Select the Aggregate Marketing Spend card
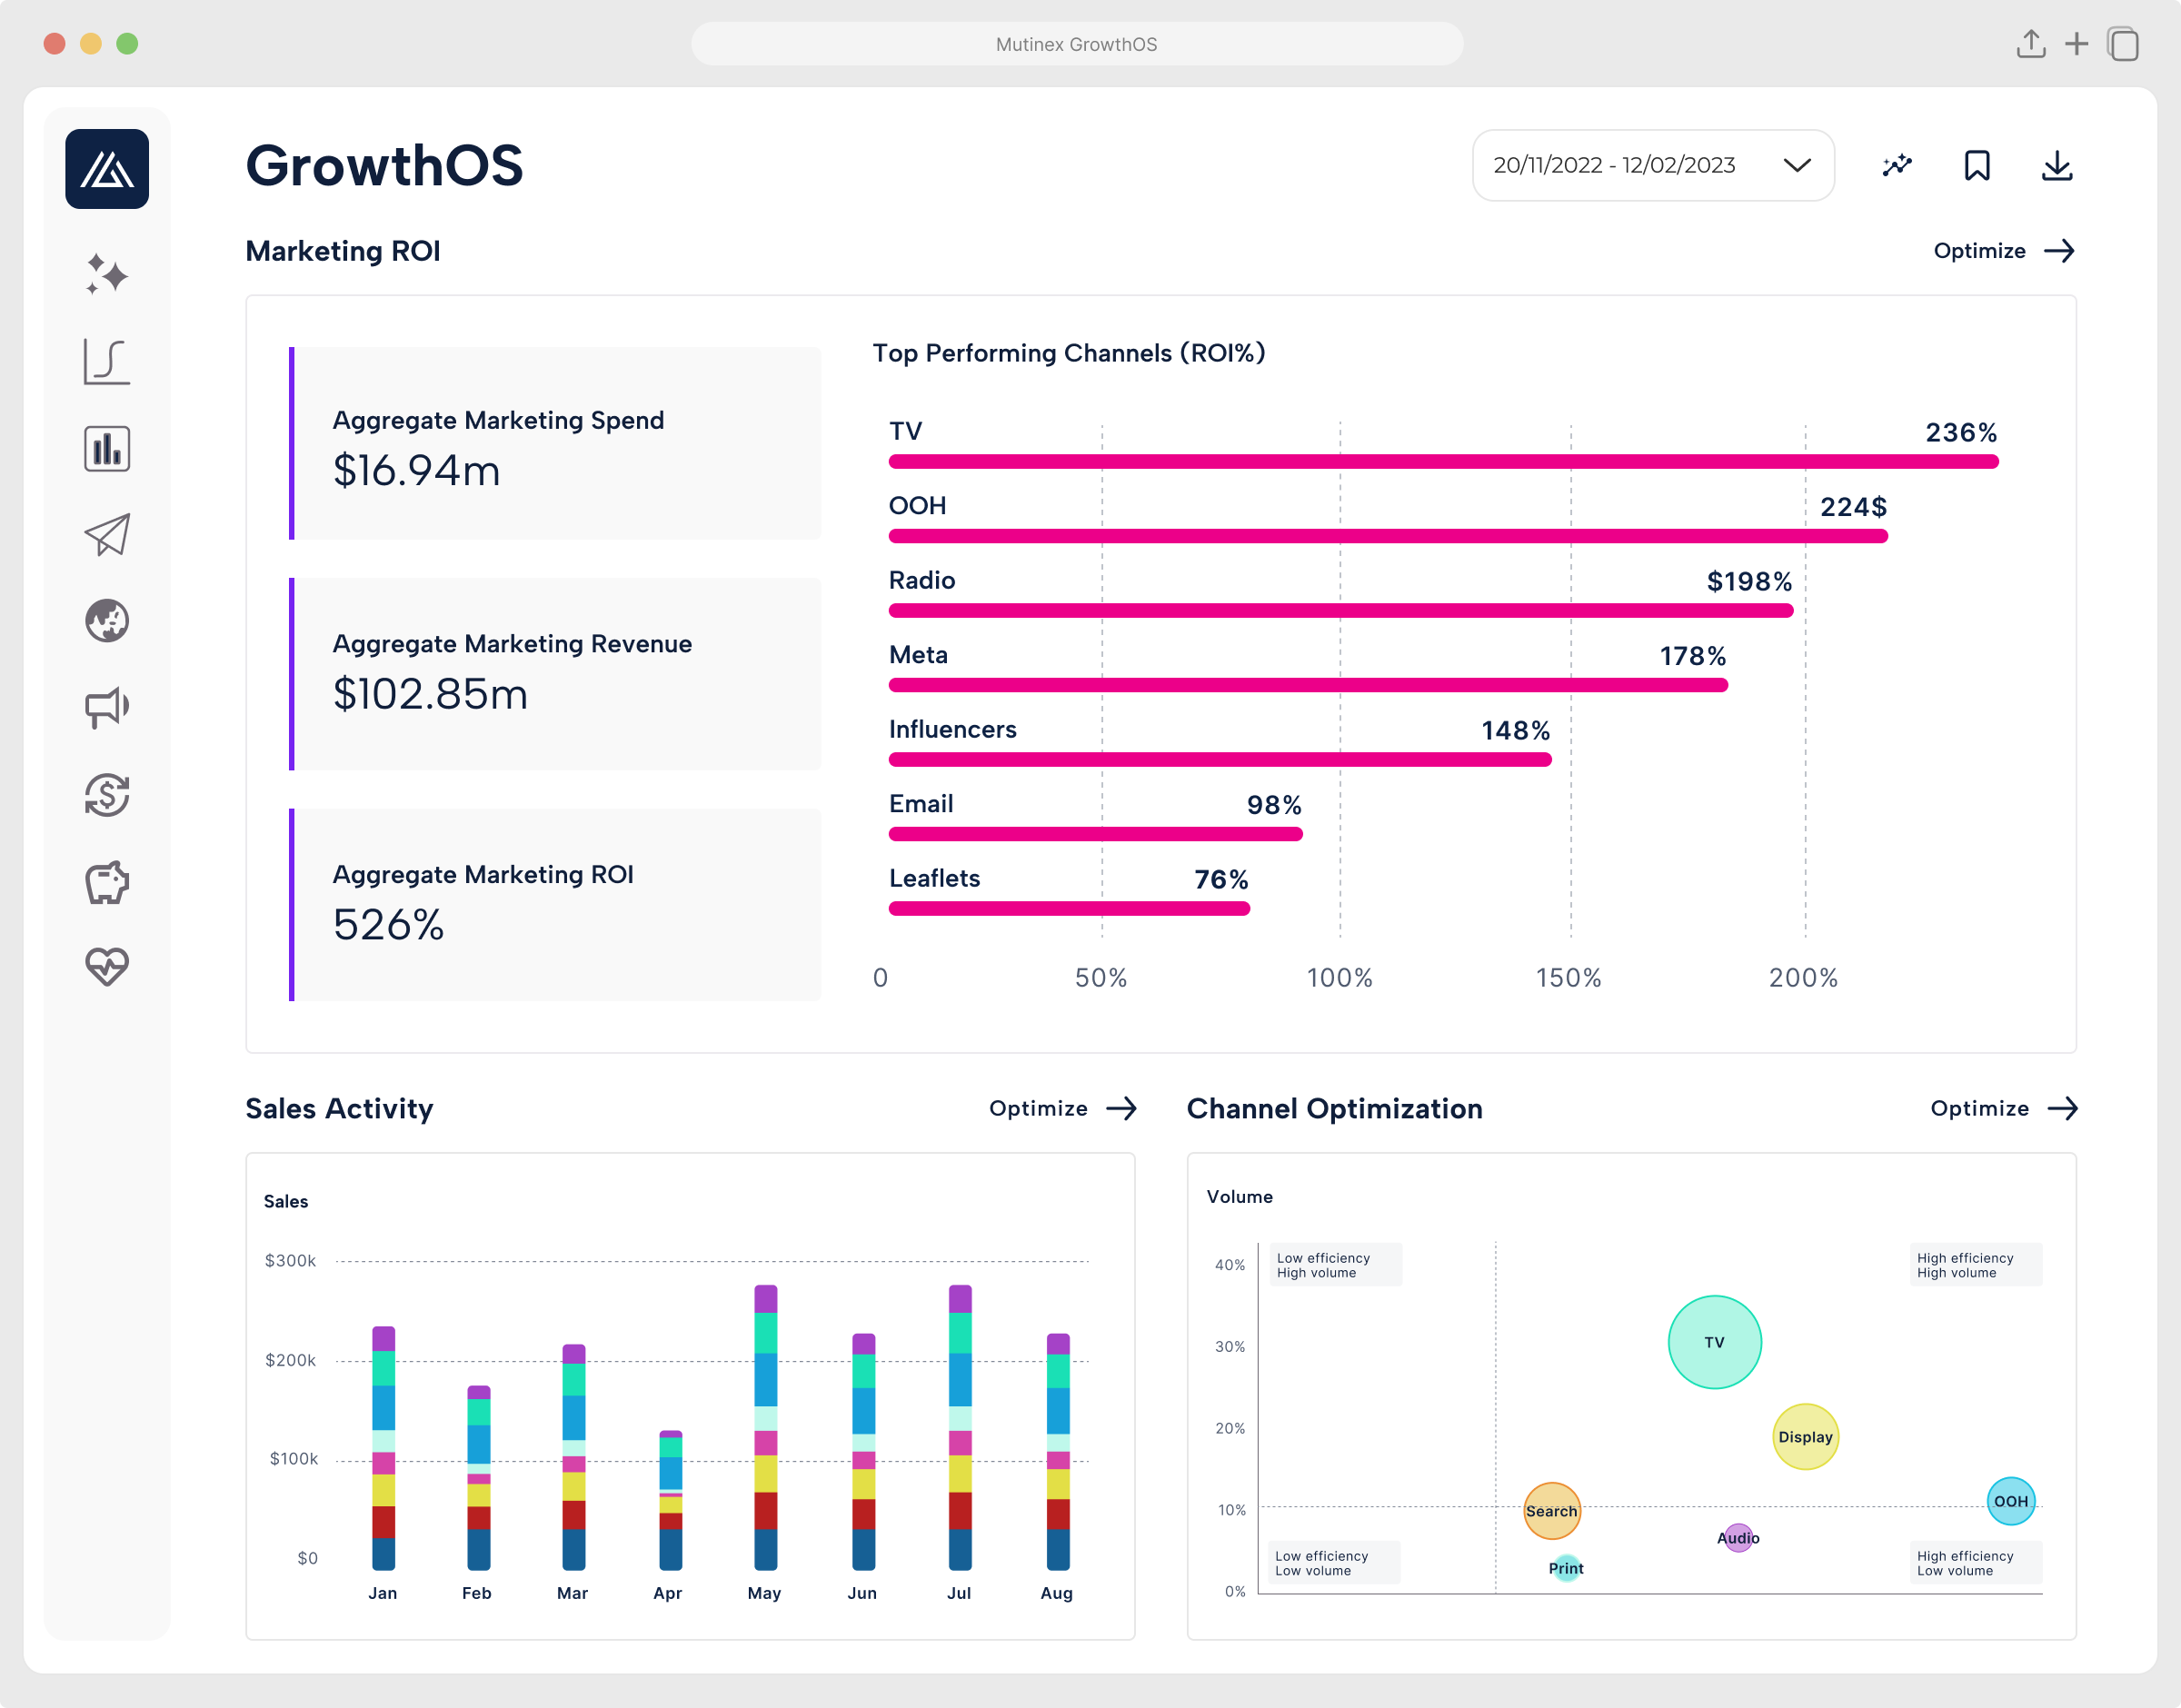The width and height of the screenshot is (2181, 1708). tap(555, 444)
